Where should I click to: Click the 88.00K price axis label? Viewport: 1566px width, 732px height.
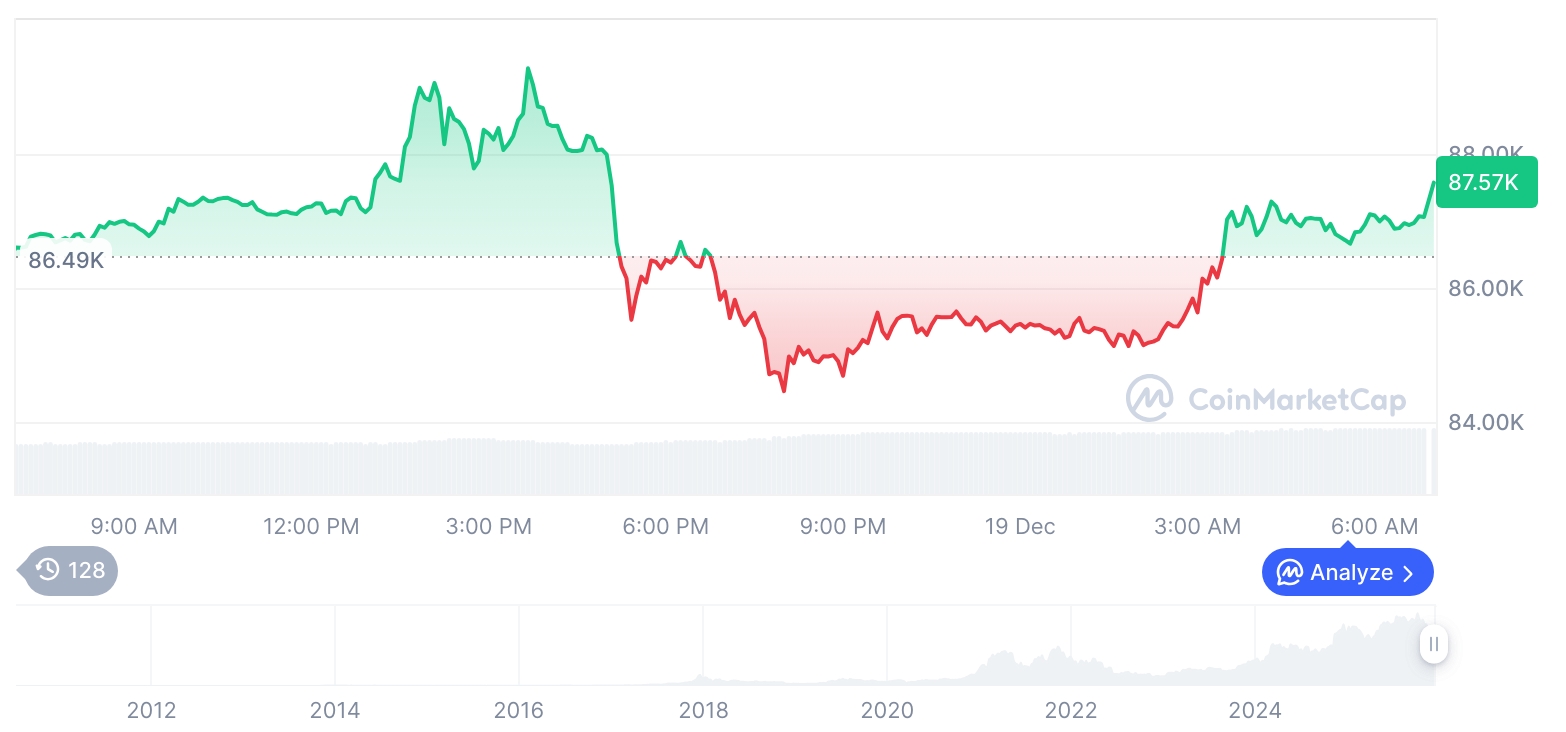(1486, 153)
